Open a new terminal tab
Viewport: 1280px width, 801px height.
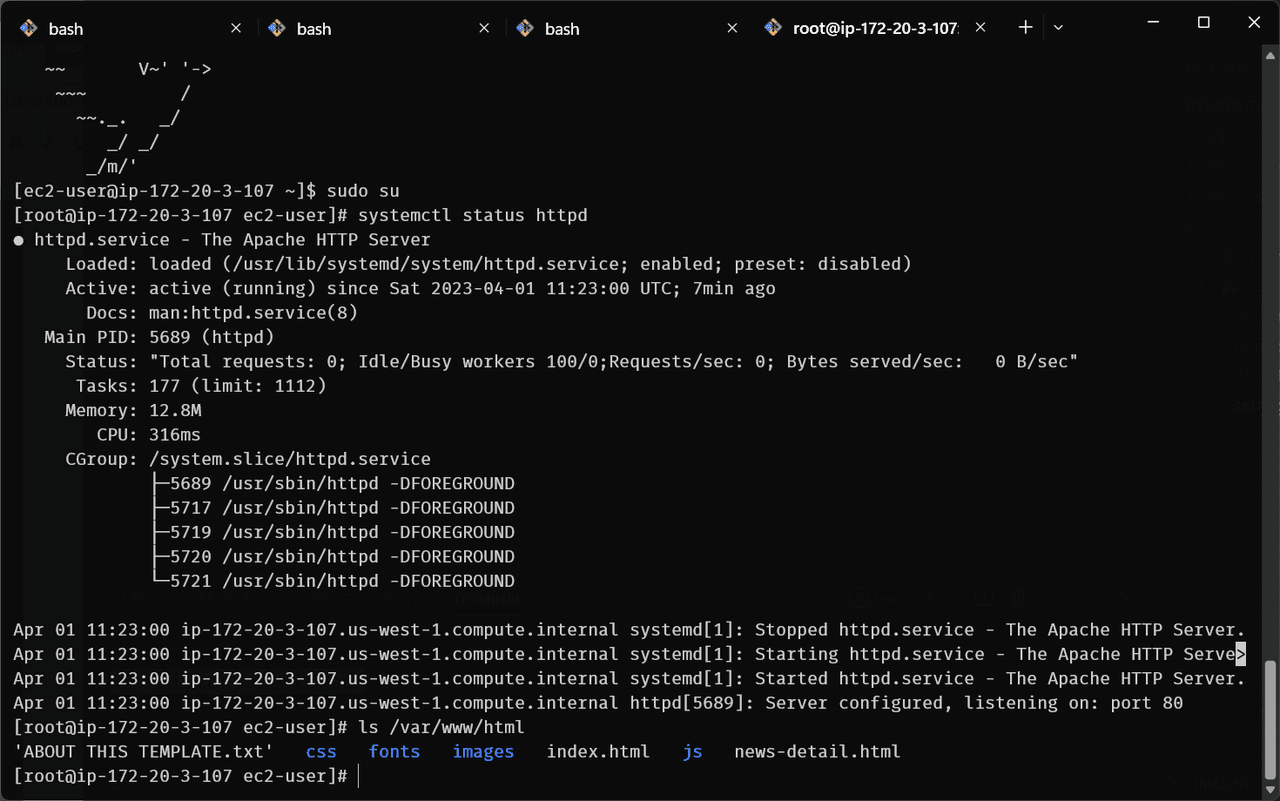click(1025, 28)
